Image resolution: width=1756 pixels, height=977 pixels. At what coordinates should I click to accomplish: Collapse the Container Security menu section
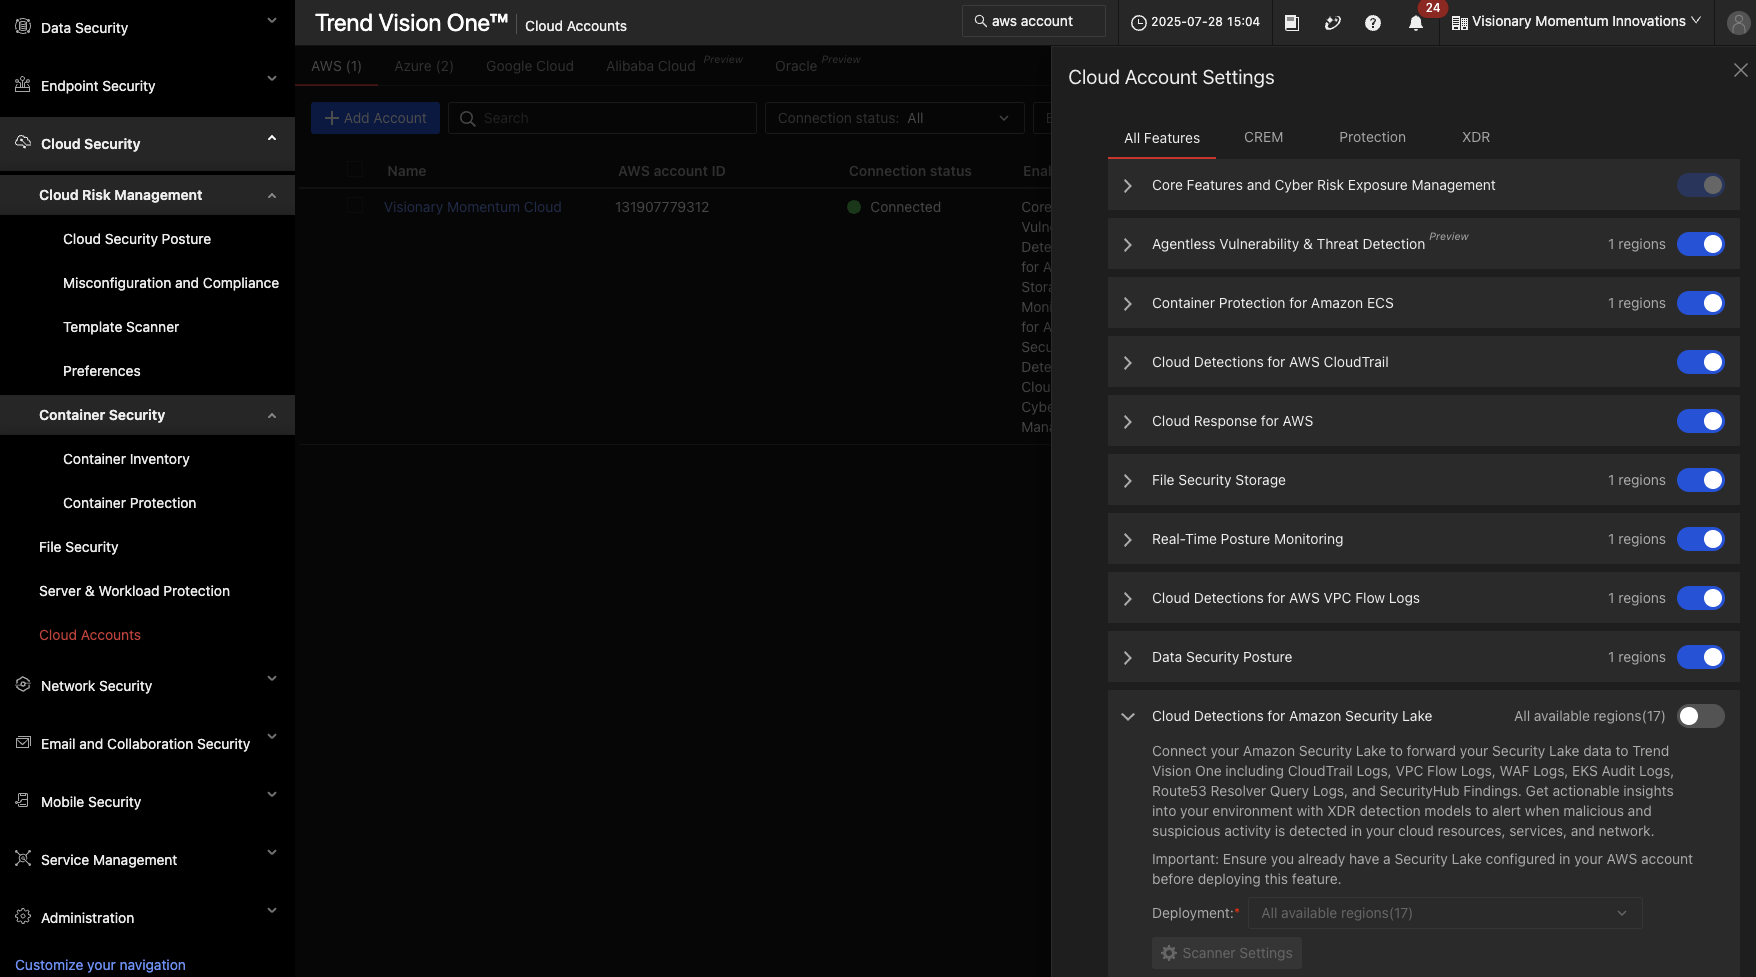[272, 415]
